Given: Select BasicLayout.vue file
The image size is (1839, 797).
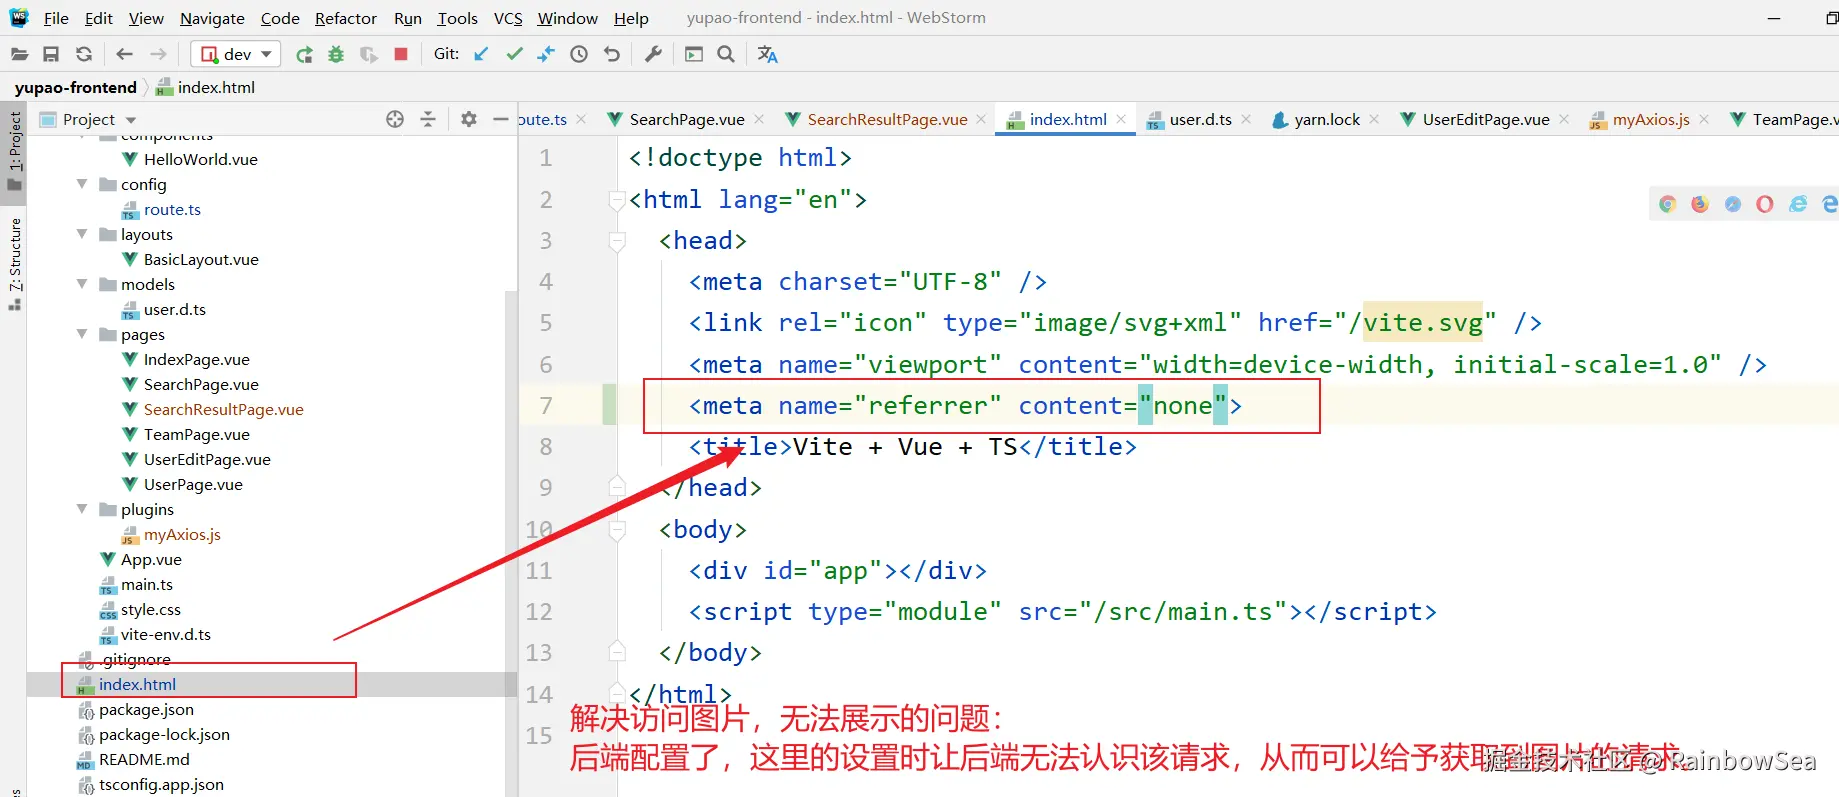Looking at the screenshot, I should coord(200,259).
